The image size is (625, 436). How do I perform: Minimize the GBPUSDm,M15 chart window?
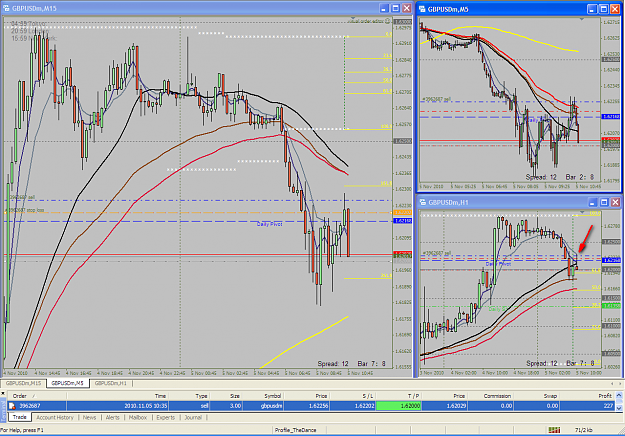coord(383,8)
